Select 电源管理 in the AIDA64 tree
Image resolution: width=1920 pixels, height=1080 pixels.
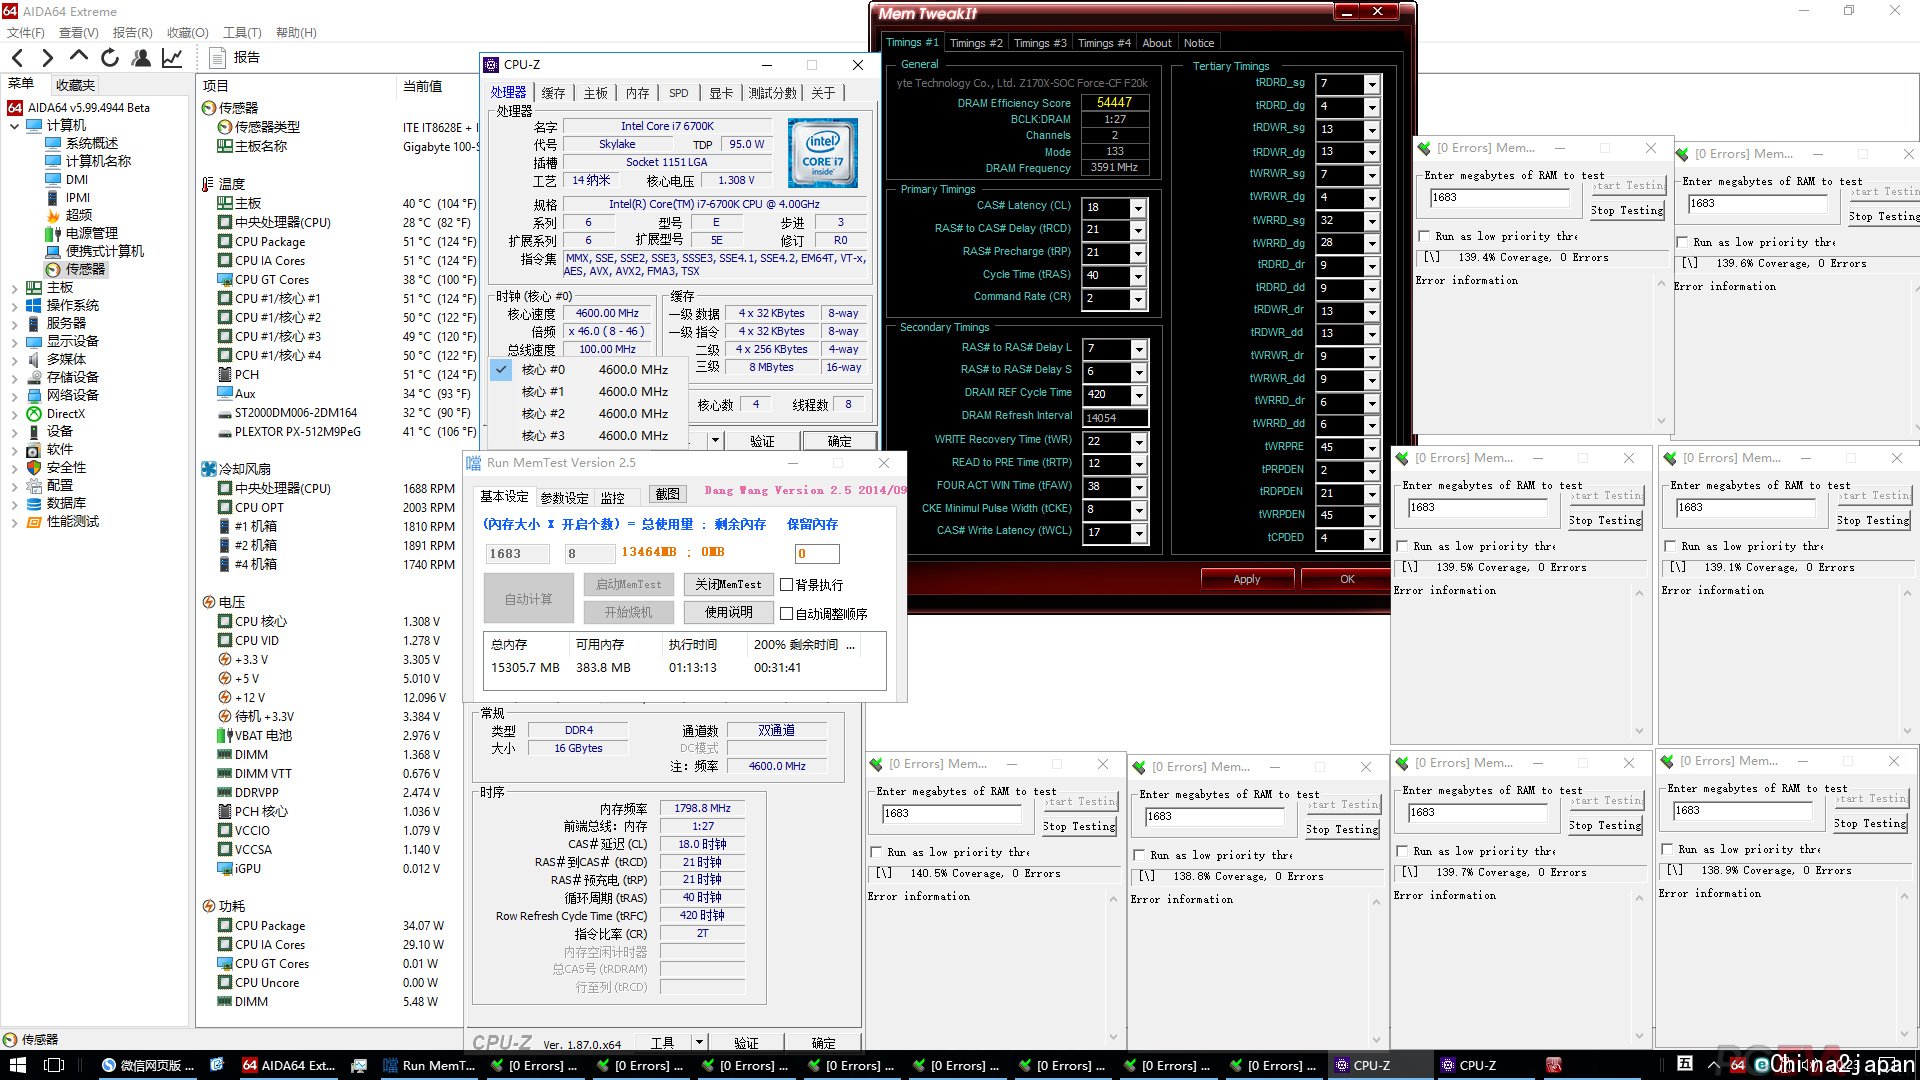tap(91, 233)
